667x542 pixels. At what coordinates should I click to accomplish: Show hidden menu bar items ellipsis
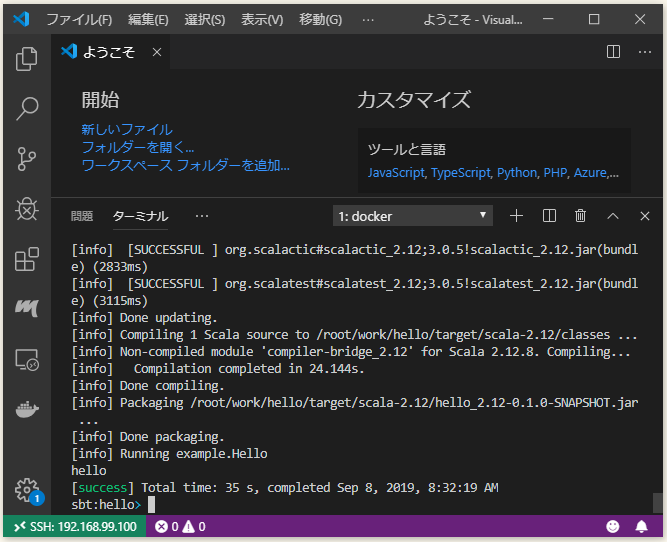[x=368, y=20]
